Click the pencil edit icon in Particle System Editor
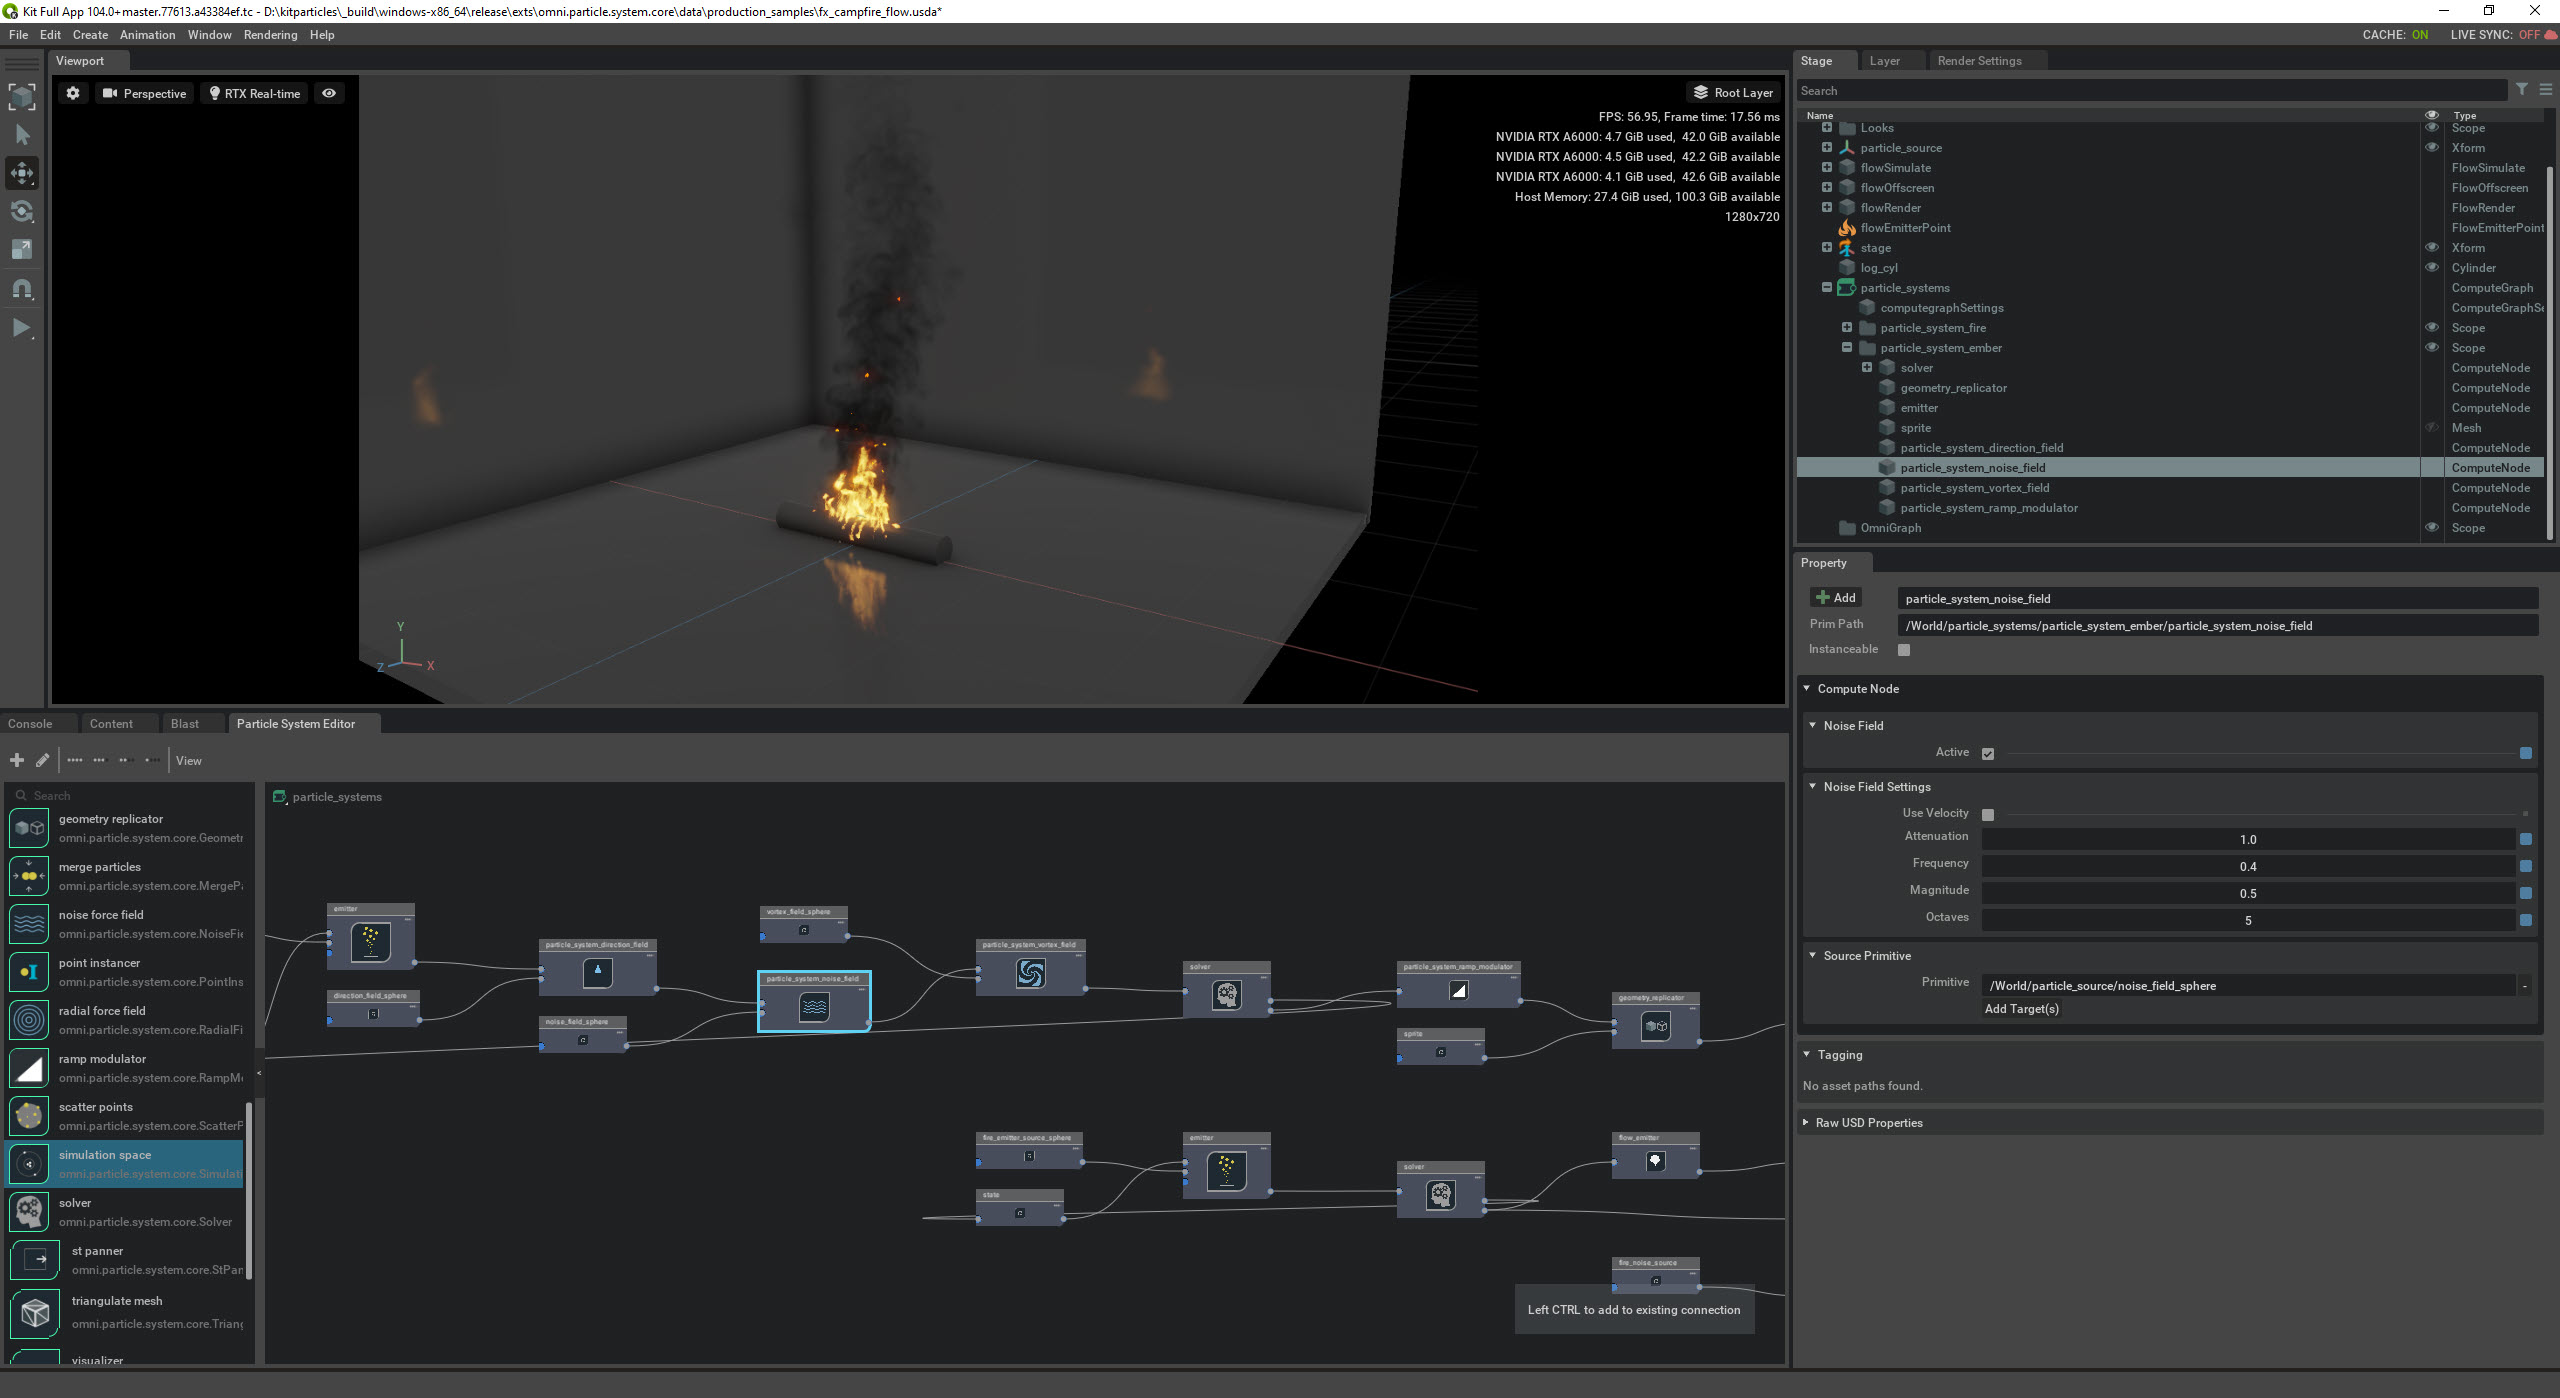 (42, 761)
